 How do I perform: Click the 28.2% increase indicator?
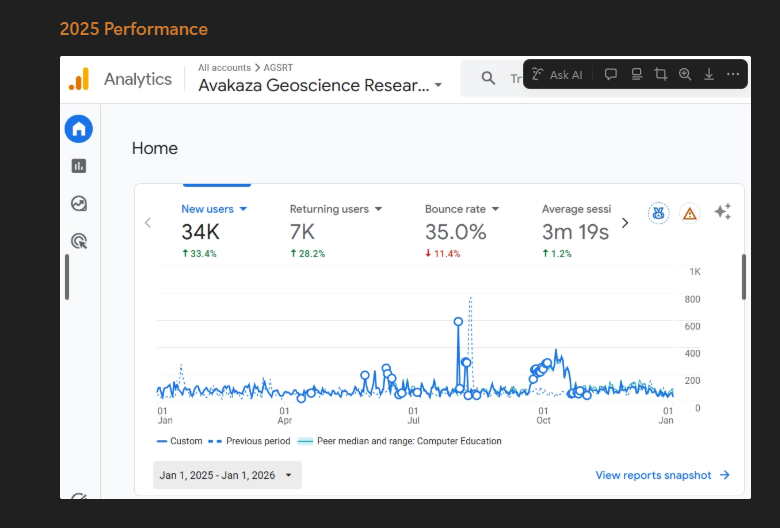(308, 253)
